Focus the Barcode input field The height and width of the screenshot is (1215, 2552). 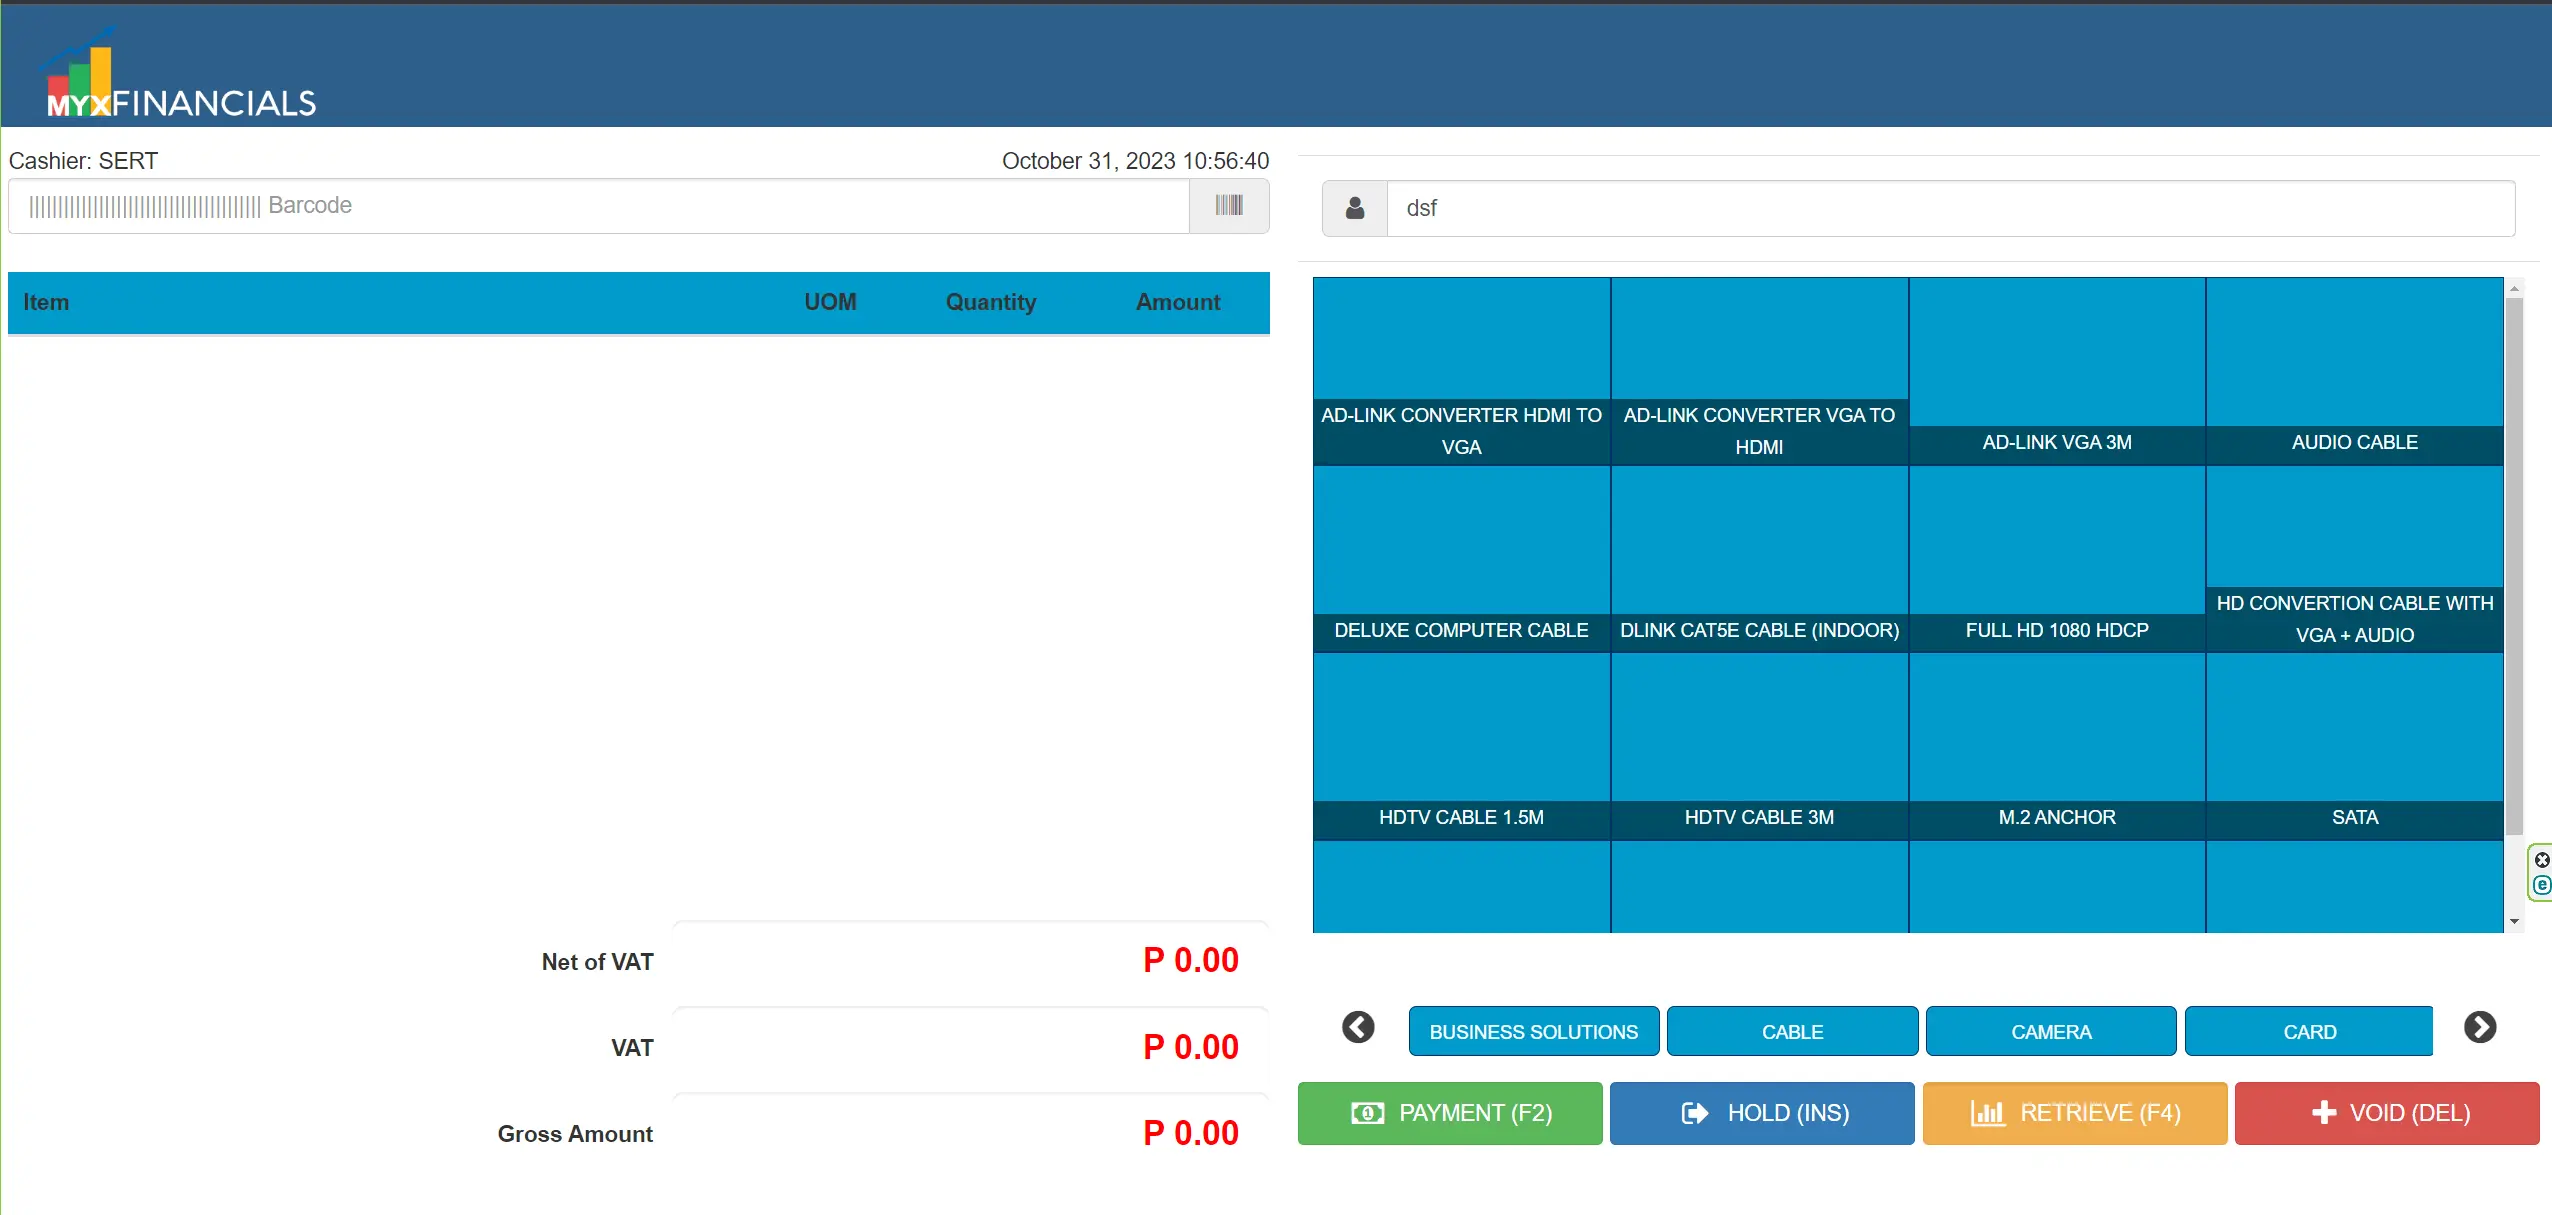click(600, 206)
